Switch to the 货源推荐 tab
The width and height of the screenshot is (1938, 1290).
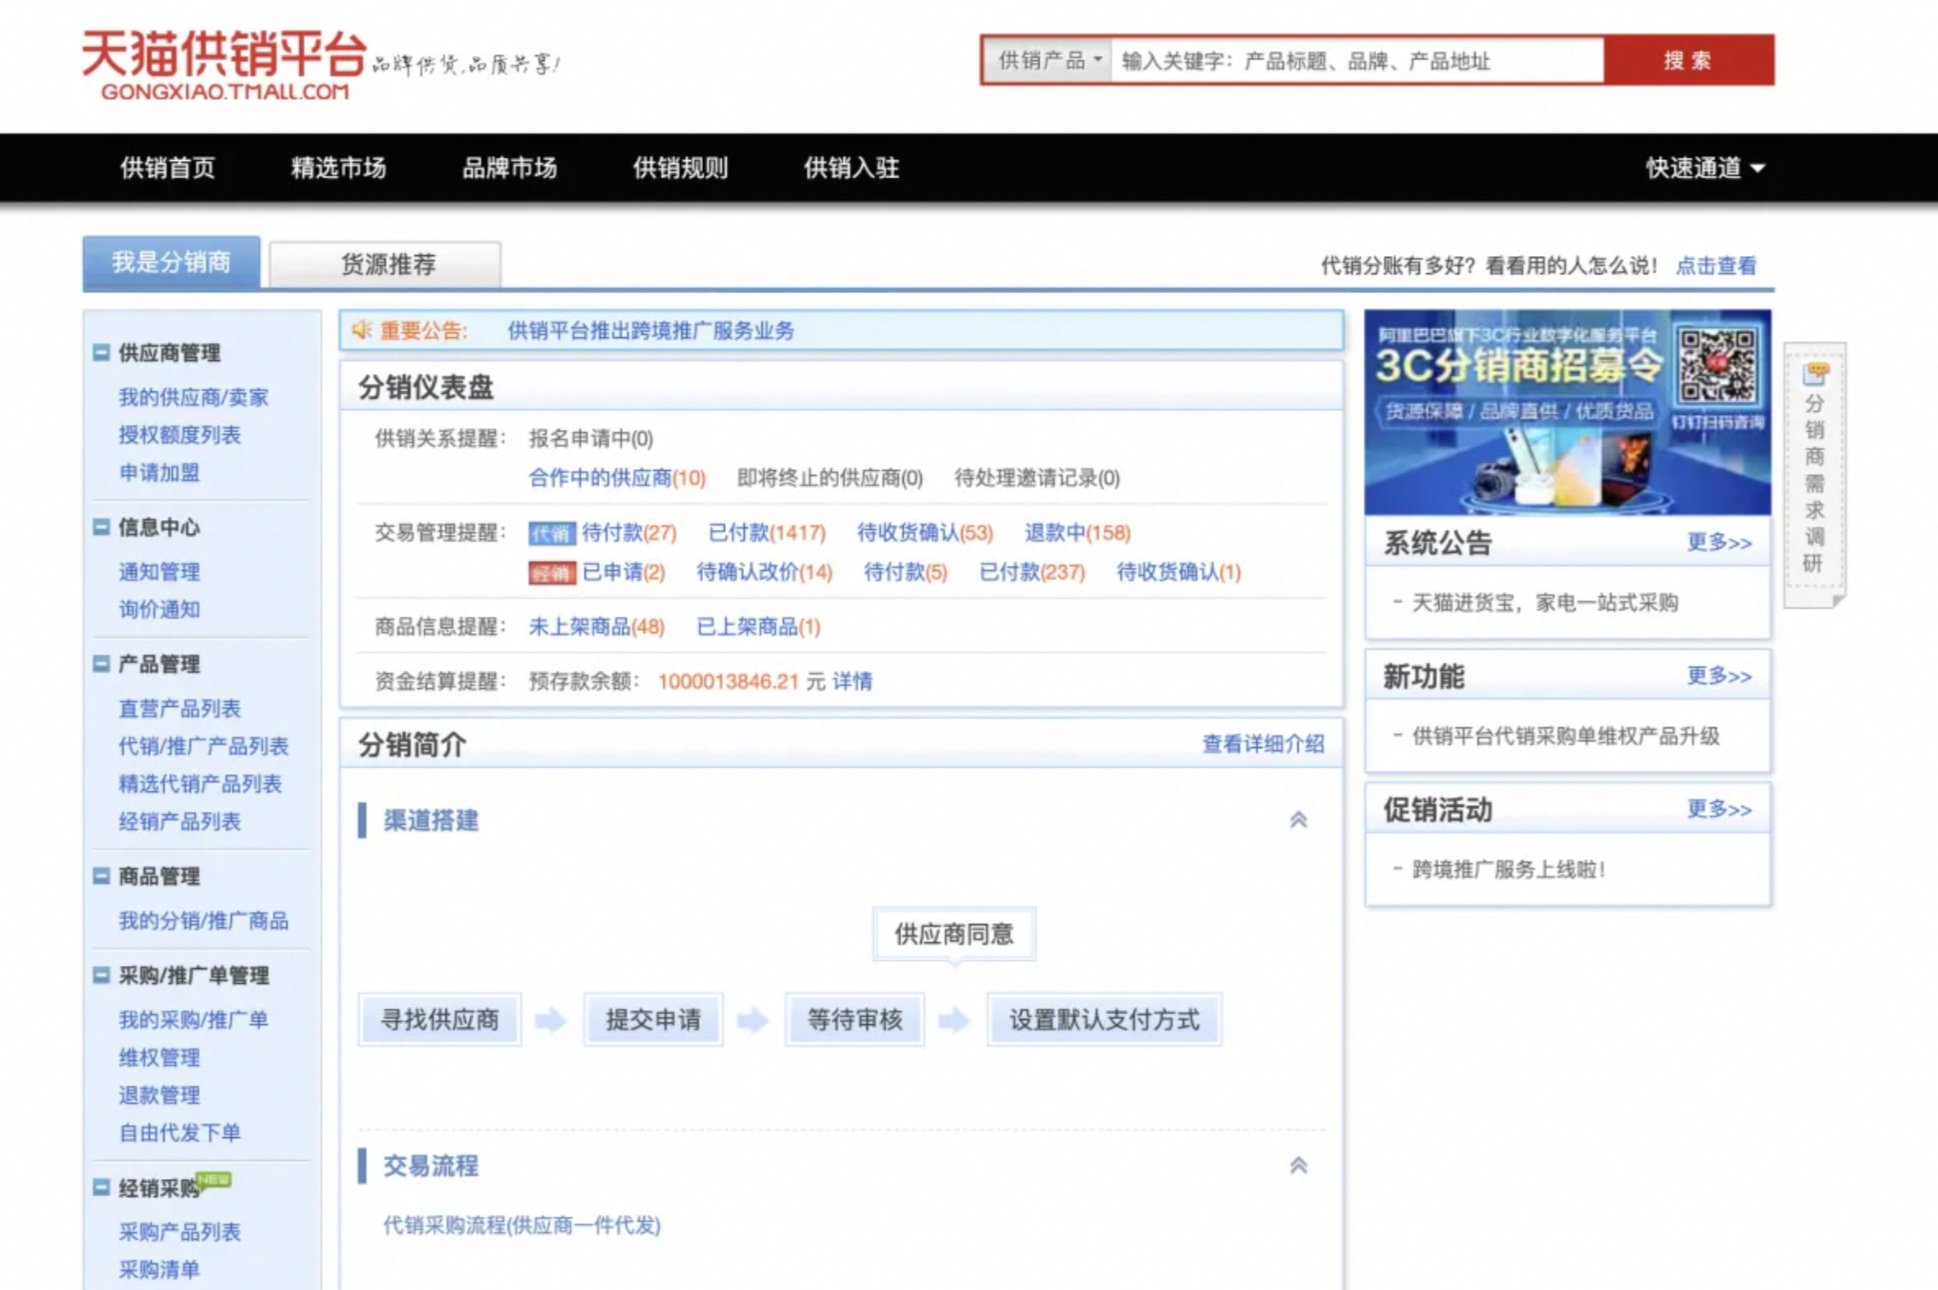[386, 265]
